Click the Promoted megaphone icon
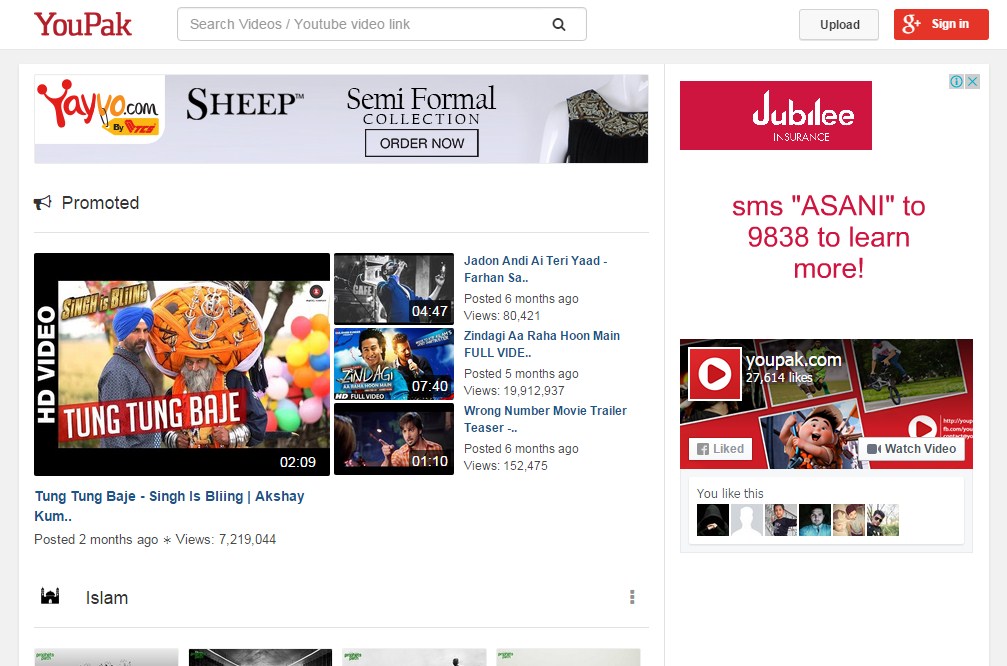The image size is (1007, 666). tap(42, 203)
